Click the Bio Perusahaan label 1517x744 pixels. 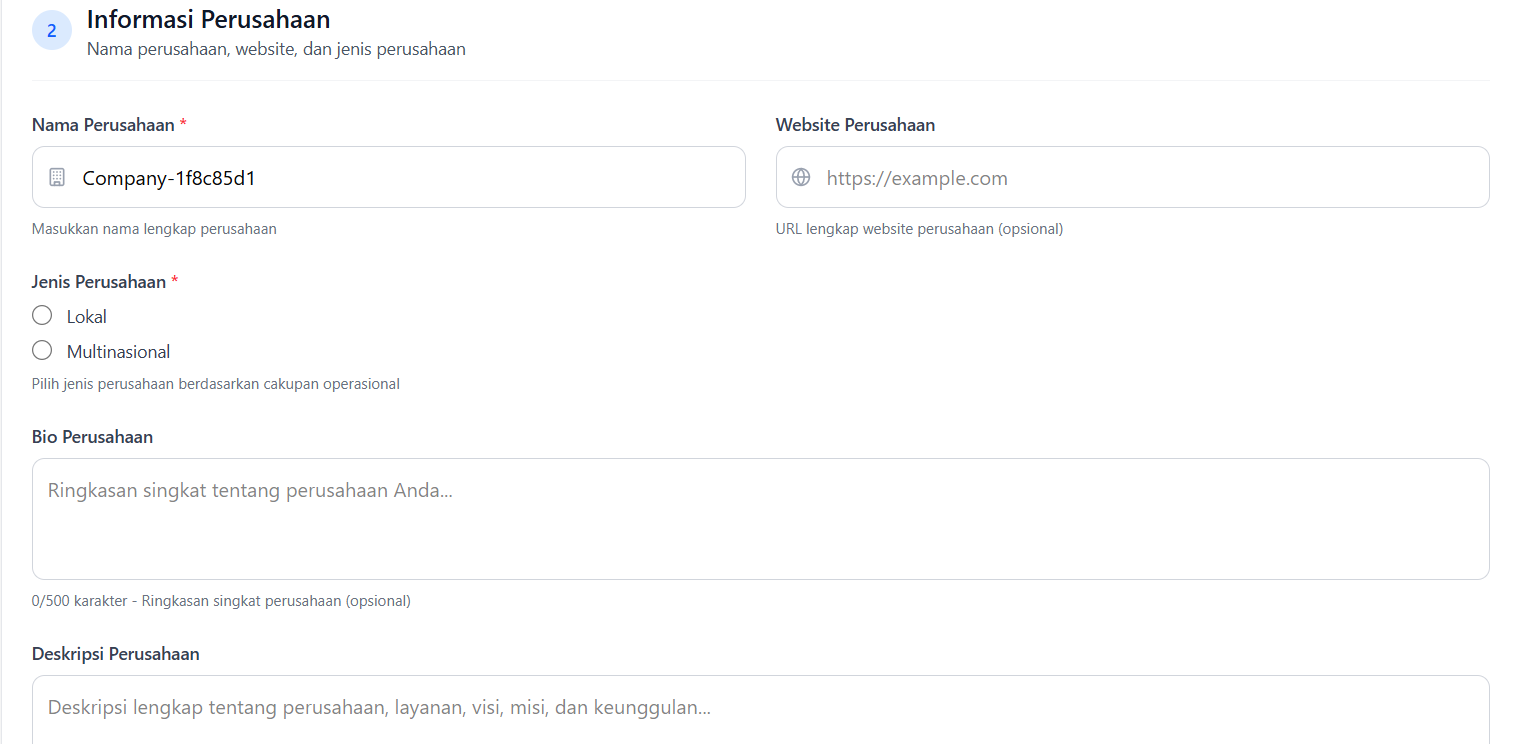tap(92, 436)
